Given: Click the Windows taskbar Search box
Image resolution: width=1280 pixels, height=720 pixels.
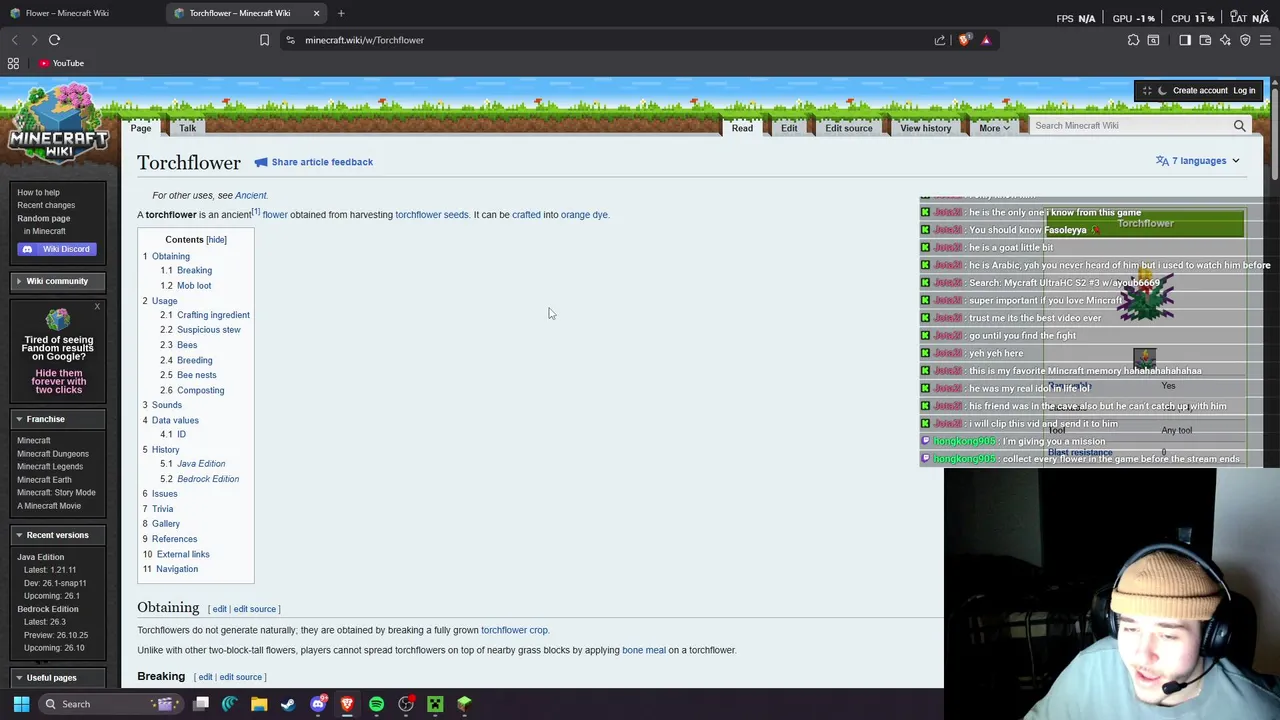Looking at the screenshot, I should [x=110, y=704].
